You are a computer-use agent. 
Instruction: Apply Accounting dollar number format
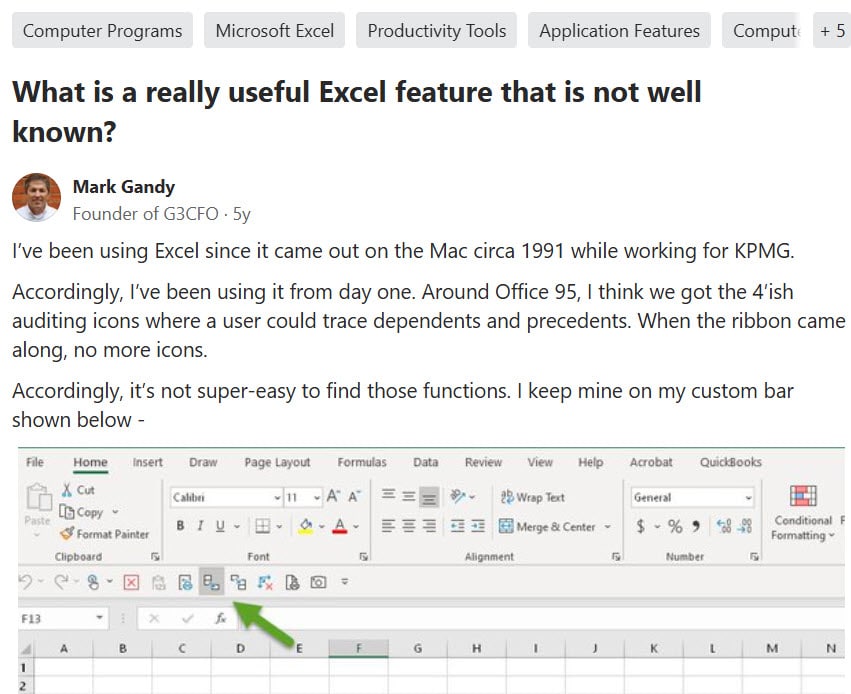click(x=640, y=526)
